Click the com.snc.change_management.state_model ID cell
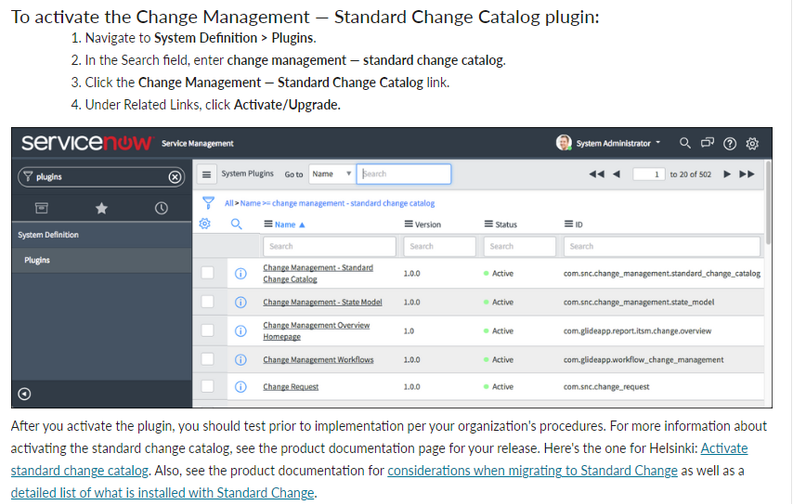The width and height of the screenshot is (793, 504). (x=639, y=302)
